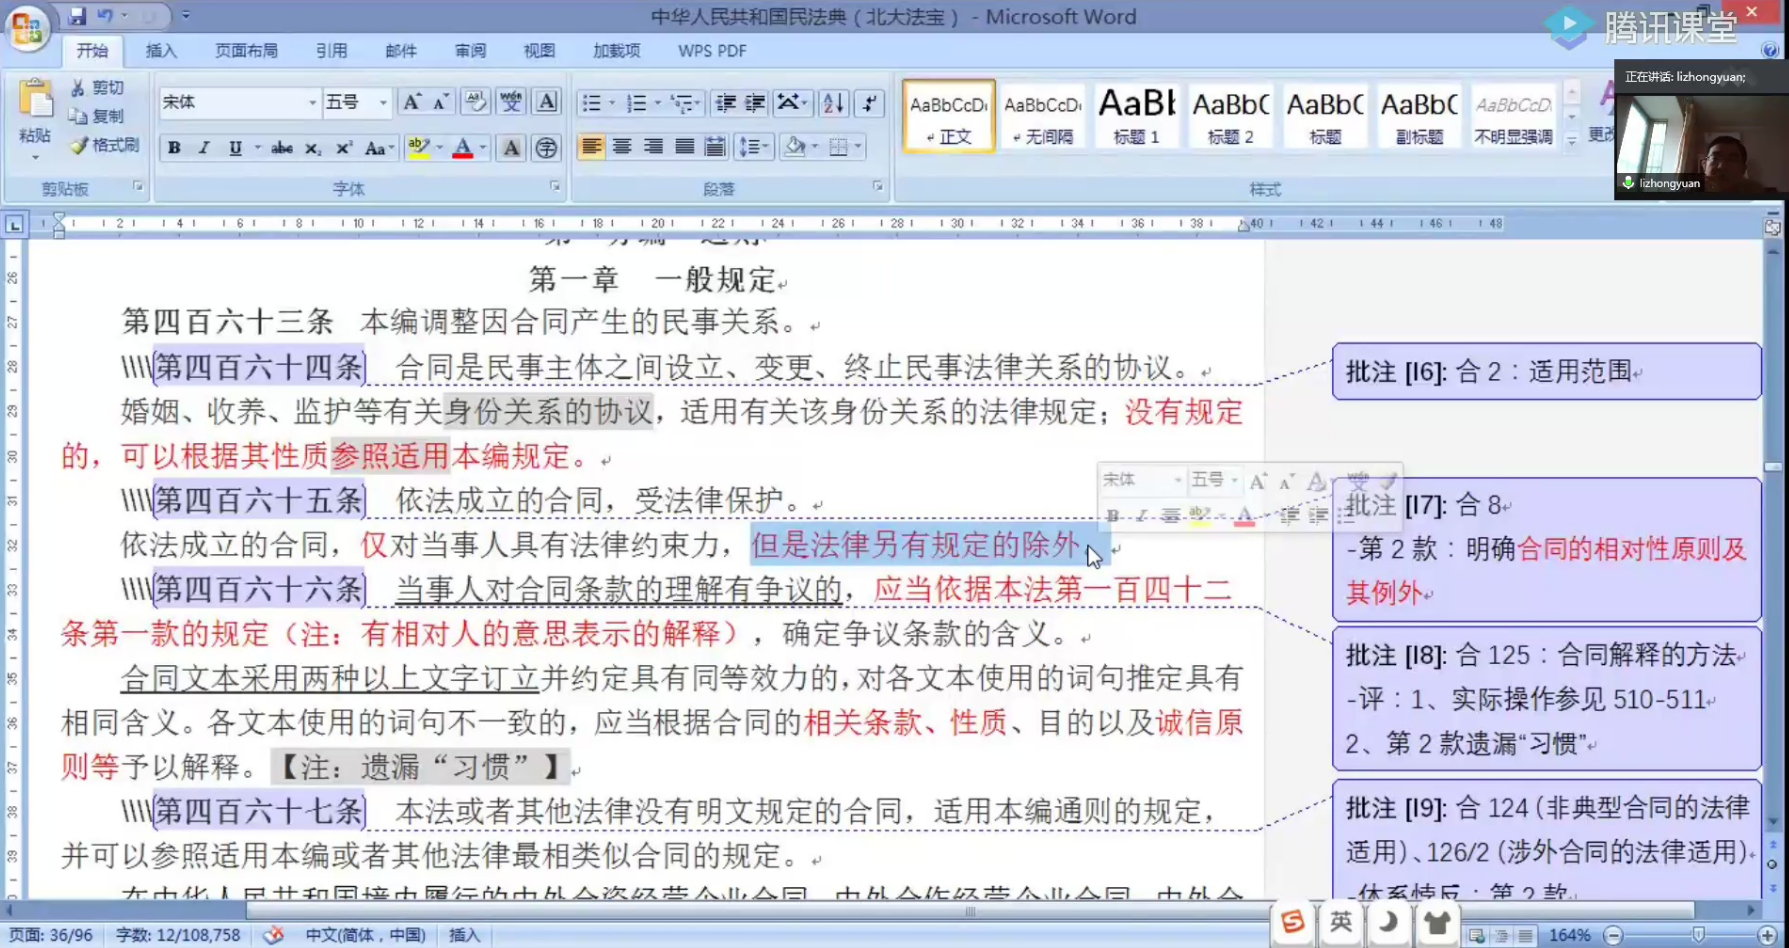Click the Sogou input method S icon
The image size is (1789, 948).
(1292, 922)
